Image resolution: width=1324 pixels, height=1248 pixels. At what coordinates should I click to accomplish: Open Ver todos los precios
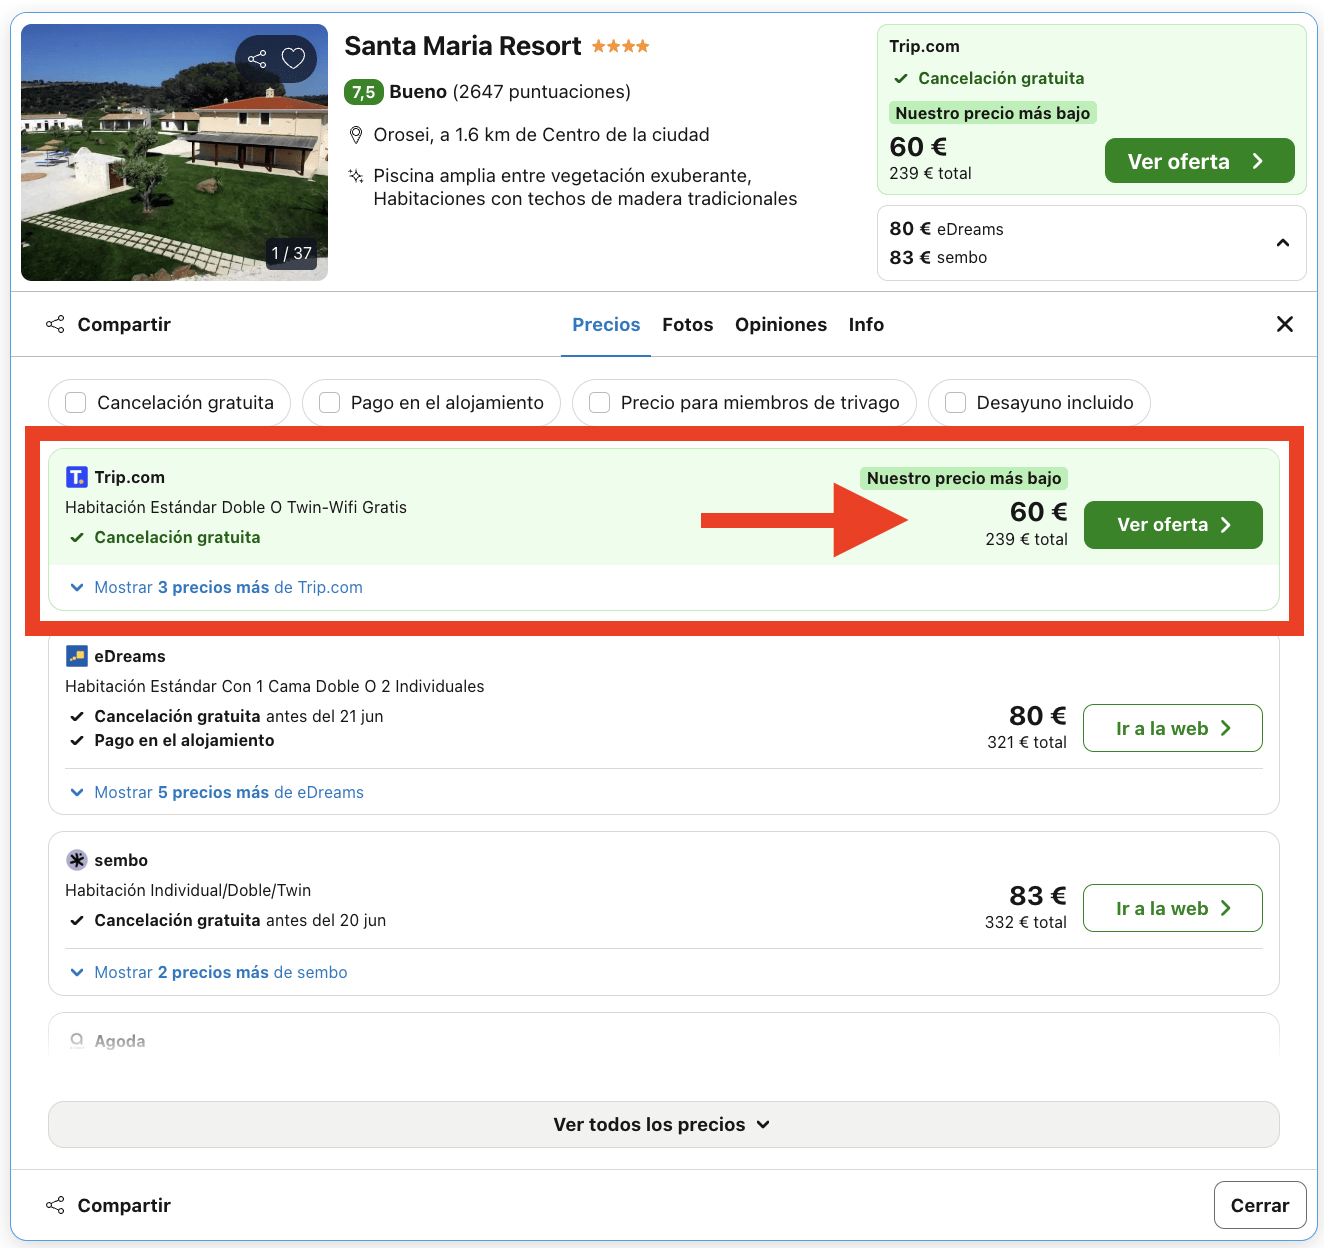pos(662,1124)
